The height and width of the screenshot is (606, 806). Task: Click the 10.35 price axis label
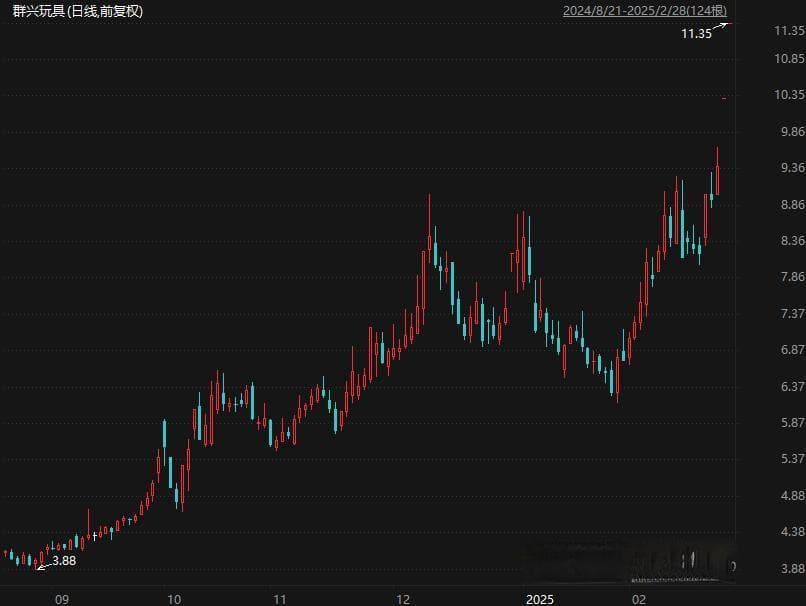(x=790, y=95)
